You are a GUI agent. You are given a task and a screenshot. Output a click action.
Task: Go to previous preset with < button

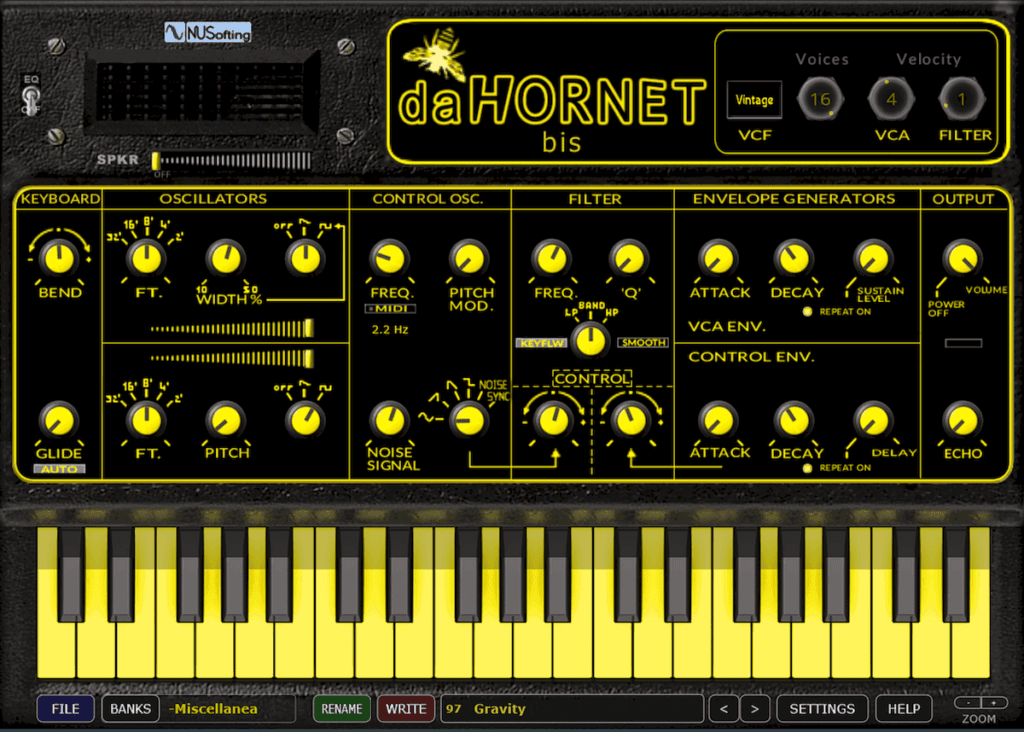pos(724,708)
